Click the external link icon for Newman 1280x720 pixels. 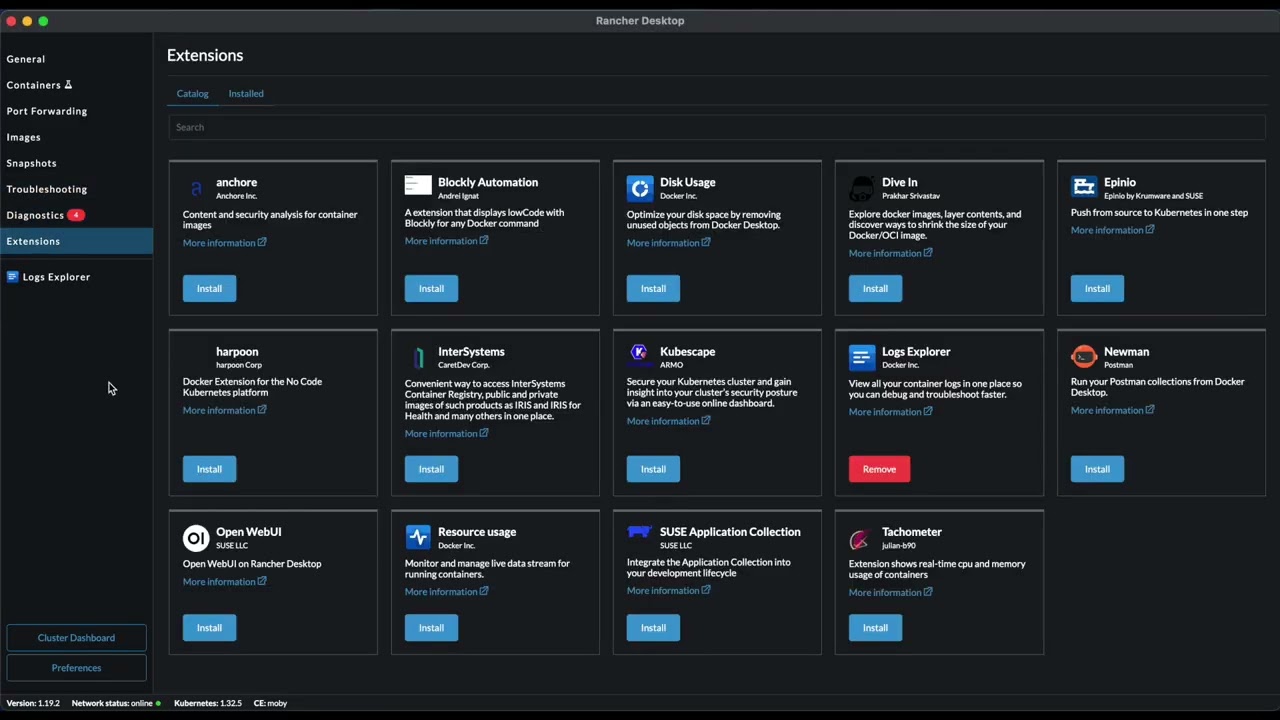(x=1150, y=410)
